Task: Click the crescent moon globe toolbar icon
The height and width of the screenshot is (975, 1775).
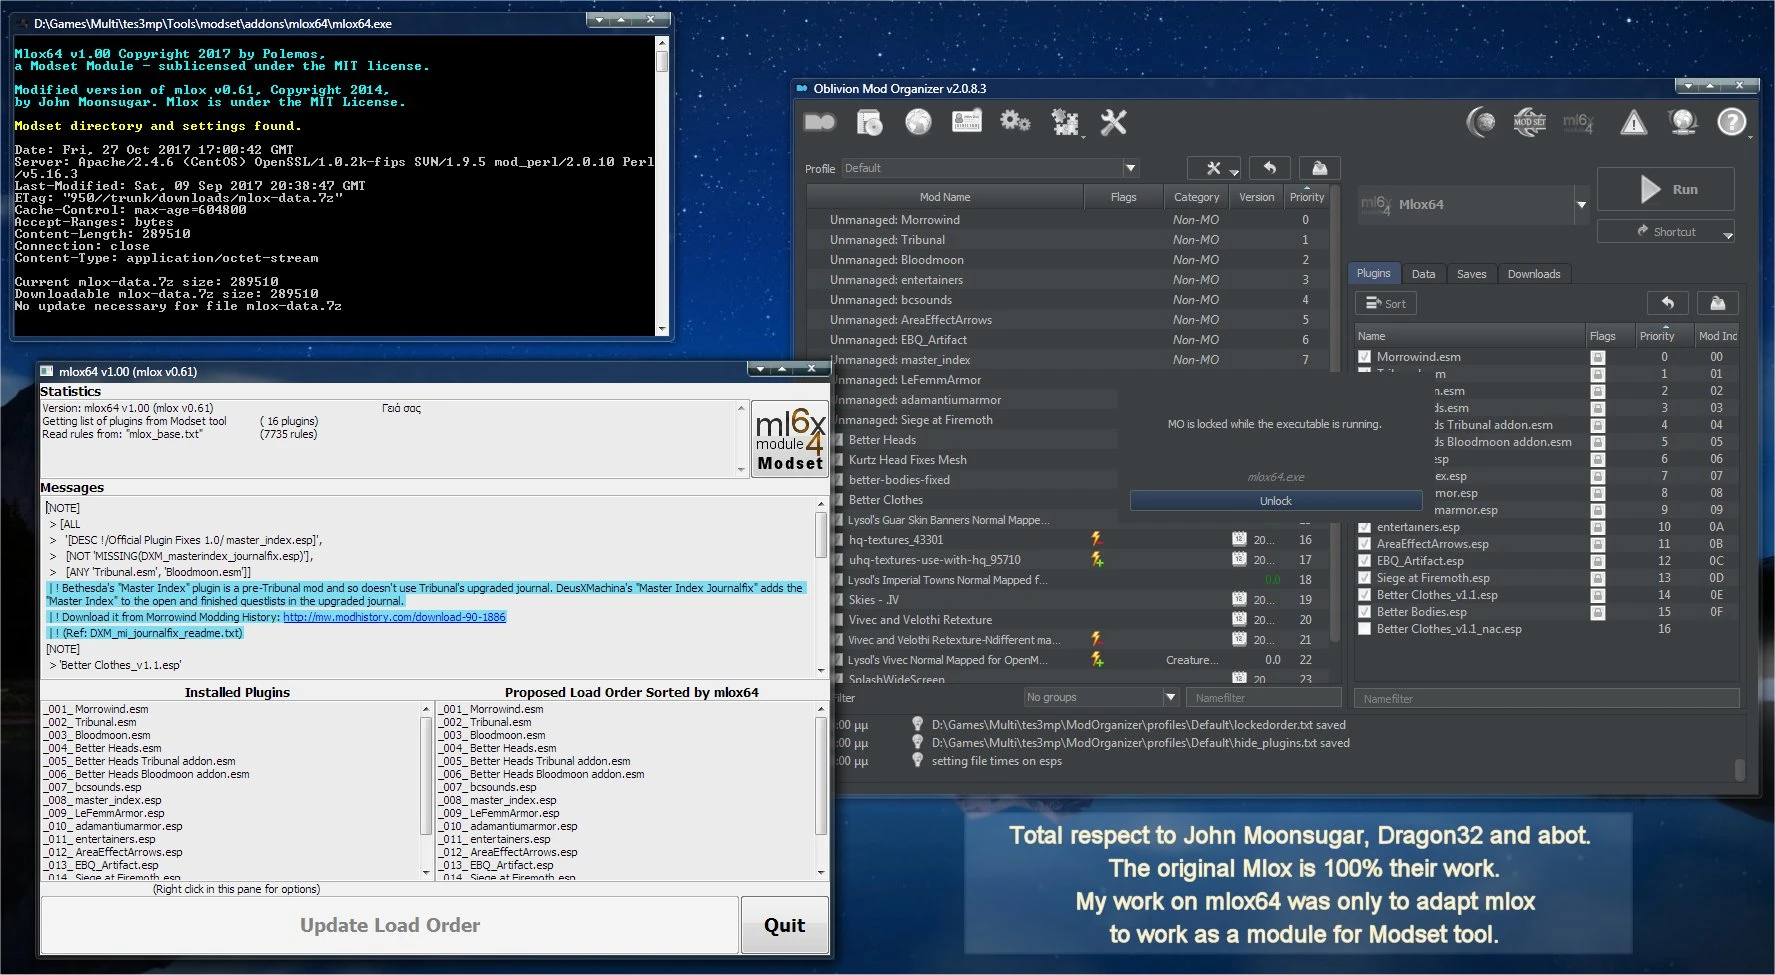Action: [x=1481, y=122]
